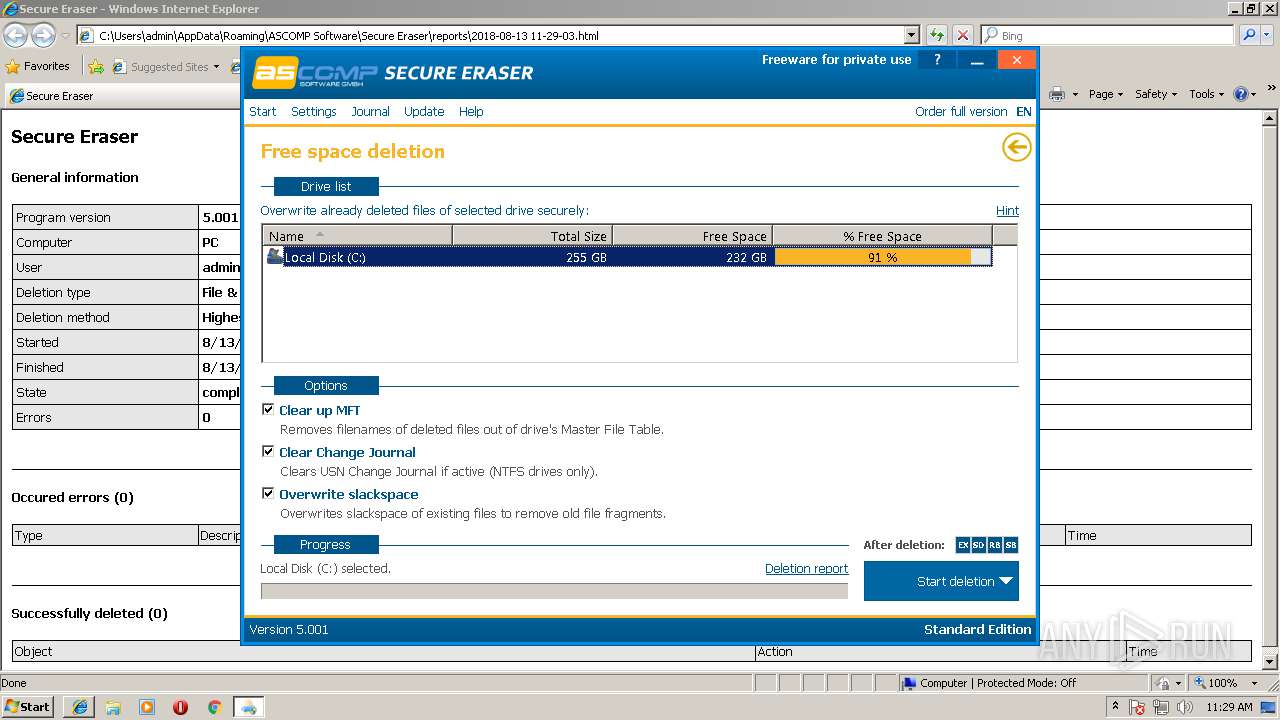Click the ASCOMP logo

pyautogui.click(x=315, y=72)
